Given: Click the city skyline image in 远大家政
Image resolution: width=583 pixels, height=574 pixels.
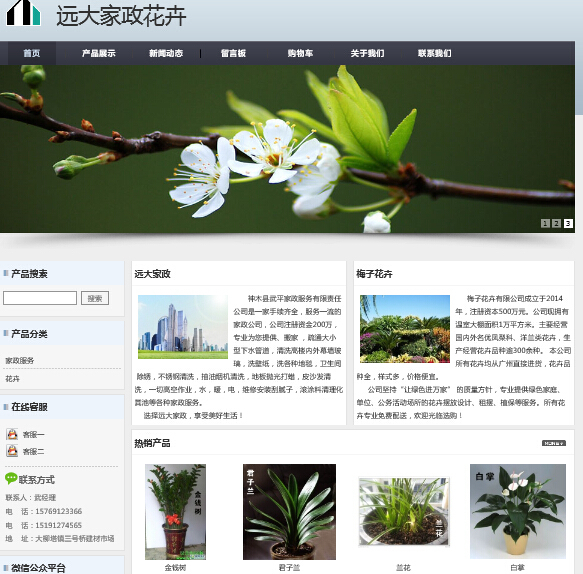Looking at the screenshot, I should (x=183, y=327).
